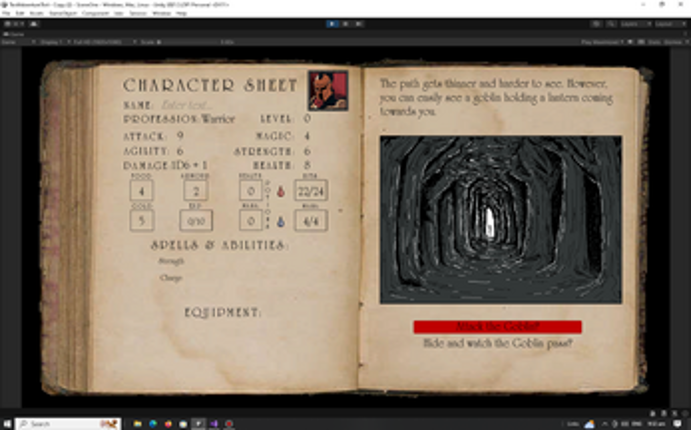Open Visual Studio from taskbar
Image resolution: width=691 pixels, height=430 pixels.
[214, 424]
